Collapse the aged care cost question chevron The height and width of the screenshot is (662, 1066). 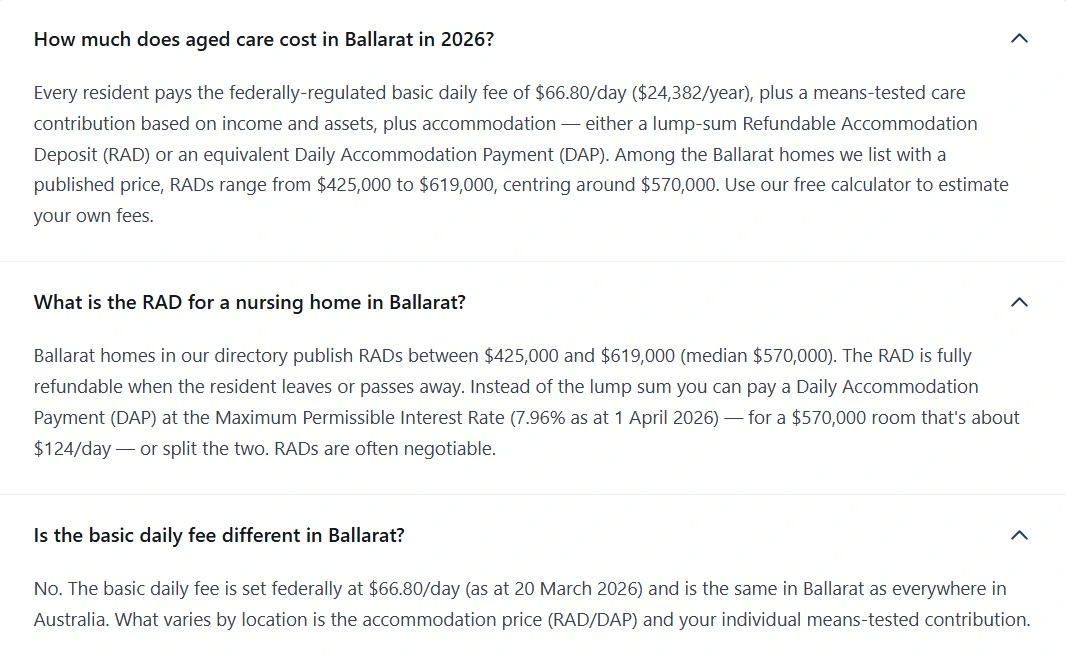(1019, 39)
